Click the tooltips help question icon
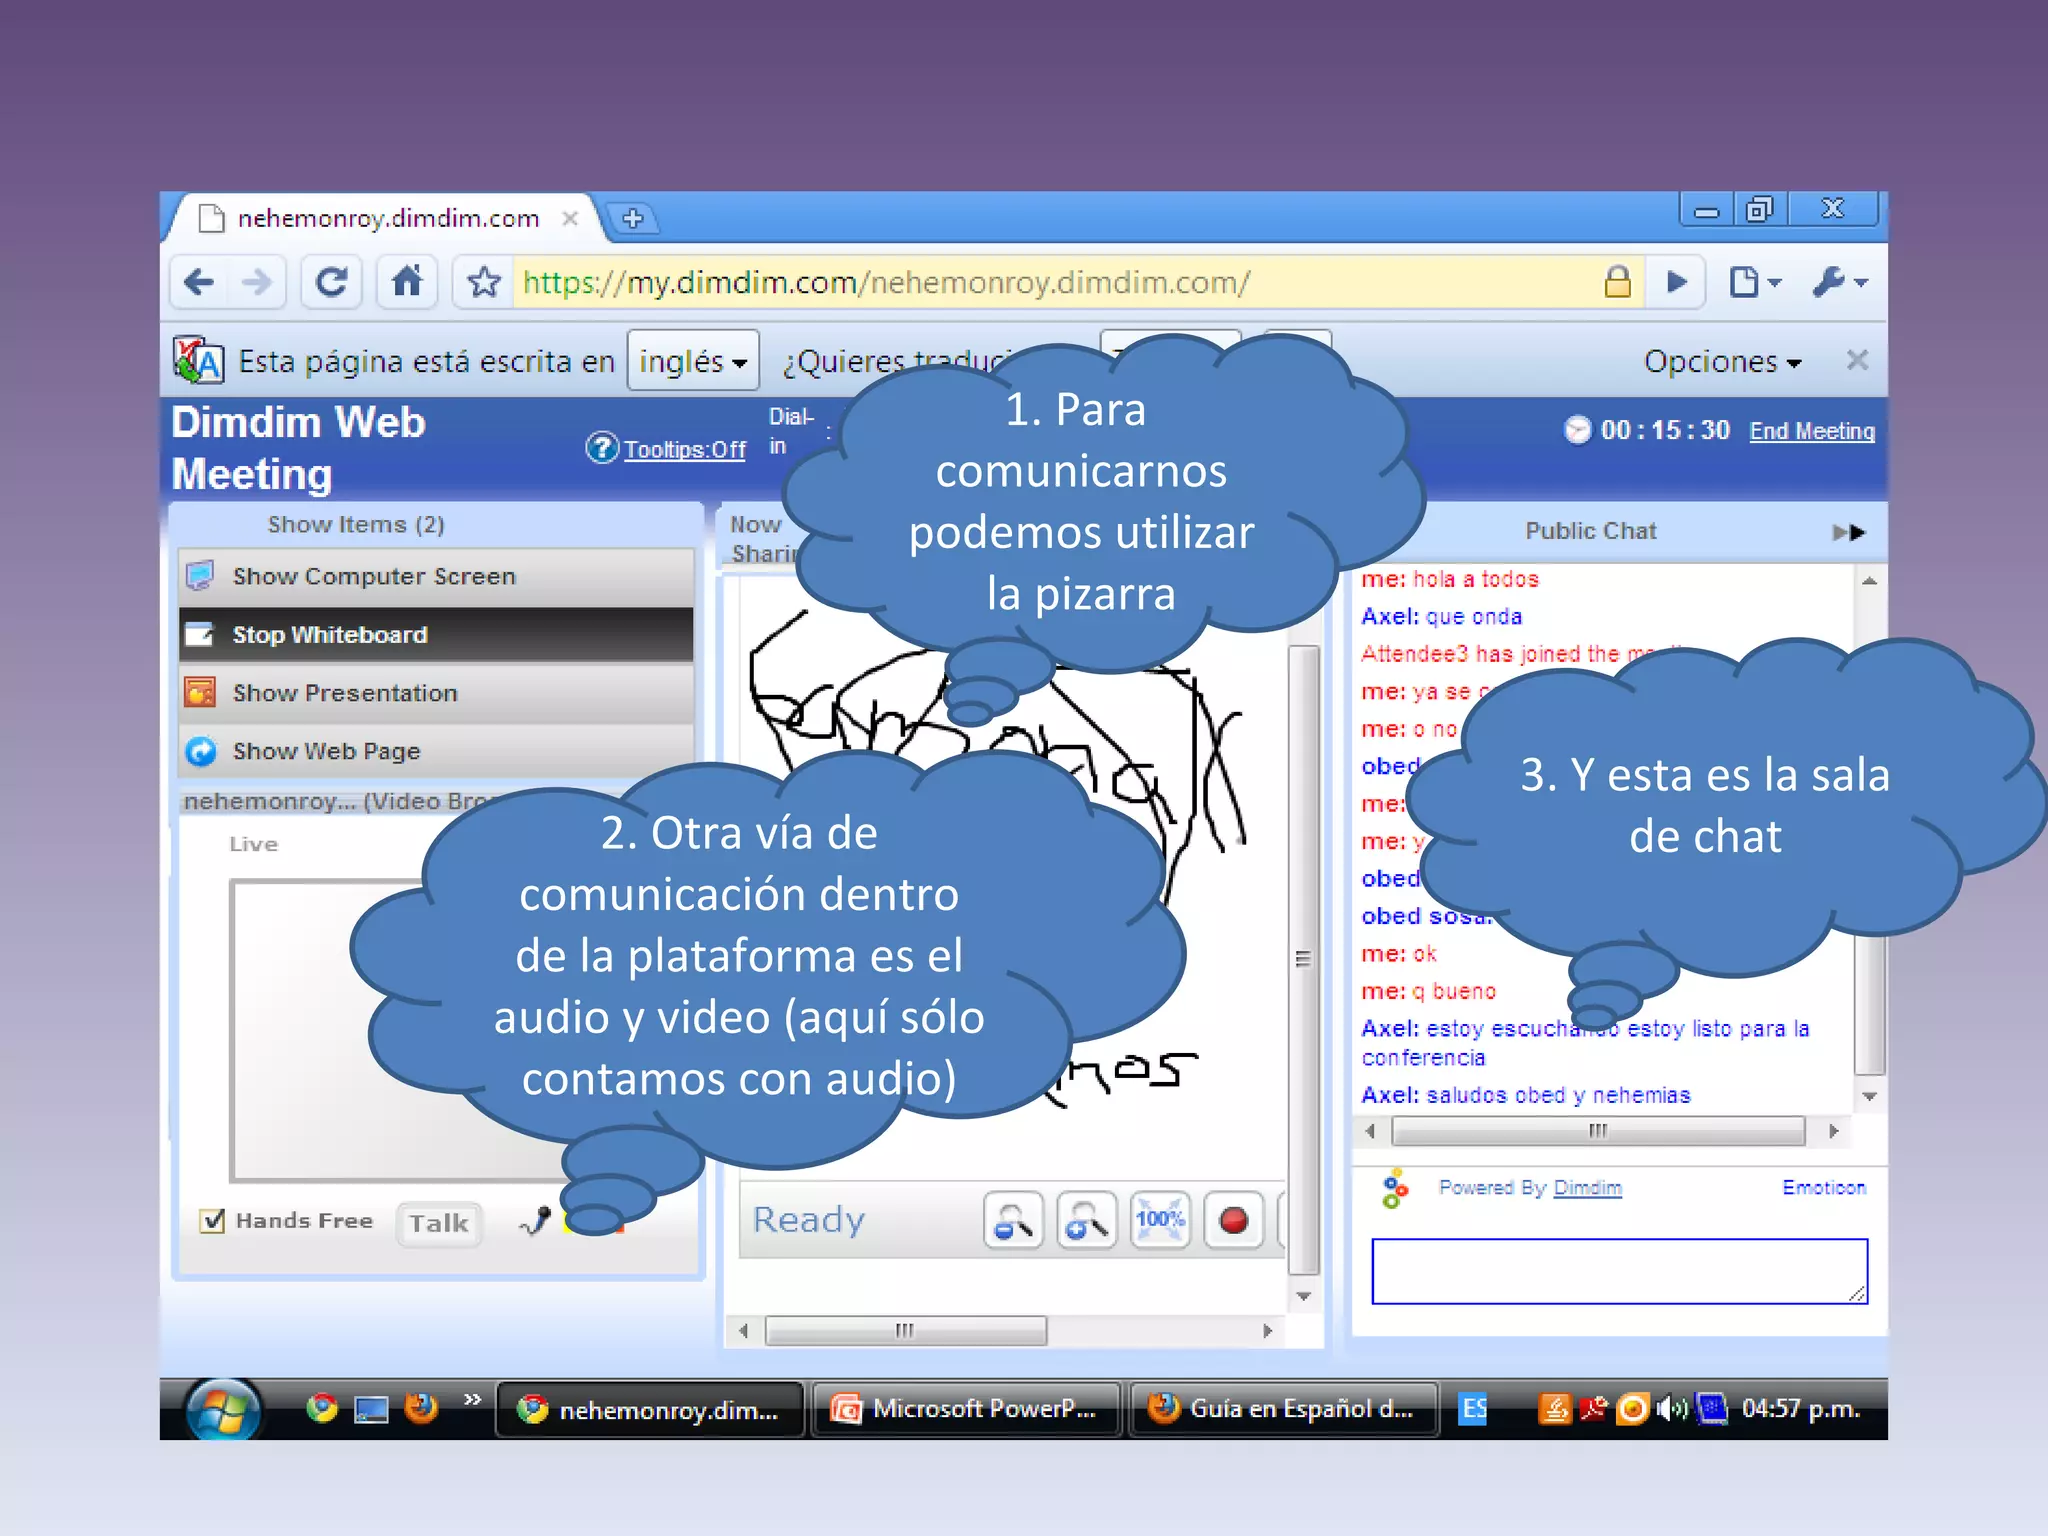The image size is (2048, 1536). tap(602, 448)
